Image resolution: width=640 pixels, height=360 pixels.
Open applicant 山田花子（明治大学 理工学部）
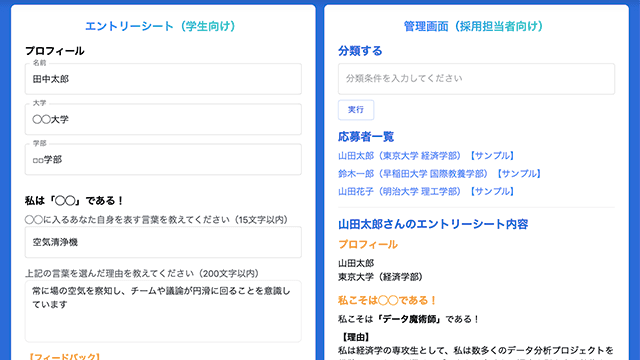tap(426, 191)
